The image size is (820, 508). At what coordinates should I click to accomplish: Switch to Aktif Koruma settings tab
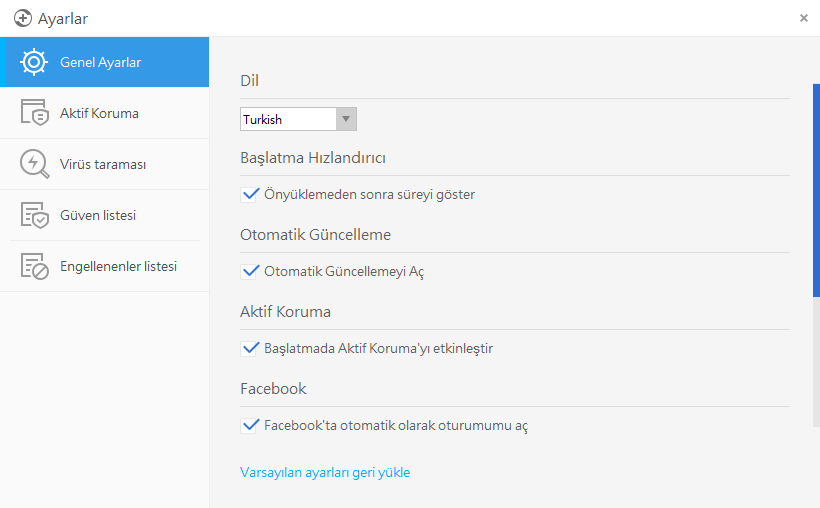point(105,113)
